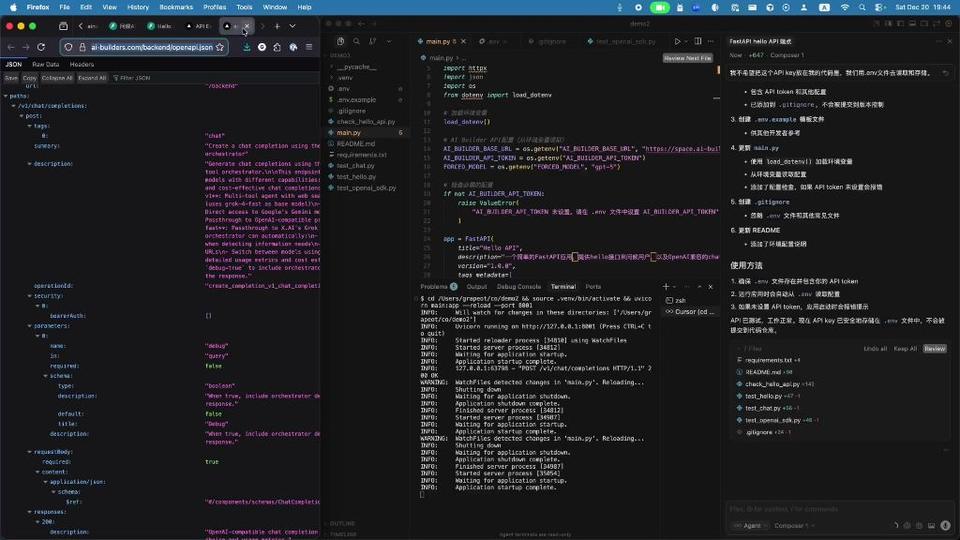Collapse the responses node in JSON
The image size is (960, 540).
click(29, 512)
